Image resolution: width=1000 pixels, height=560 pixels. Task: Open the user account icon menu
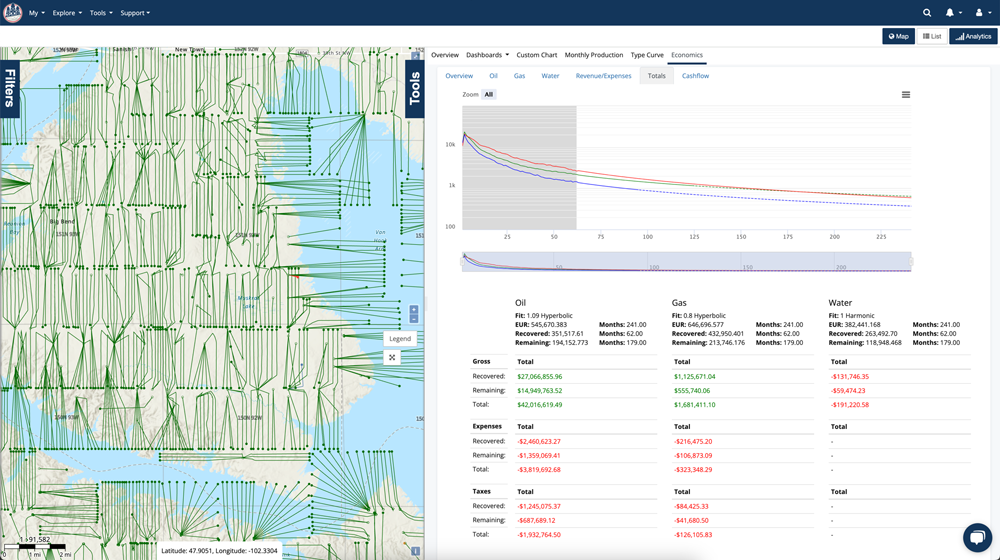pyautogui.click(x=979, y=13)
